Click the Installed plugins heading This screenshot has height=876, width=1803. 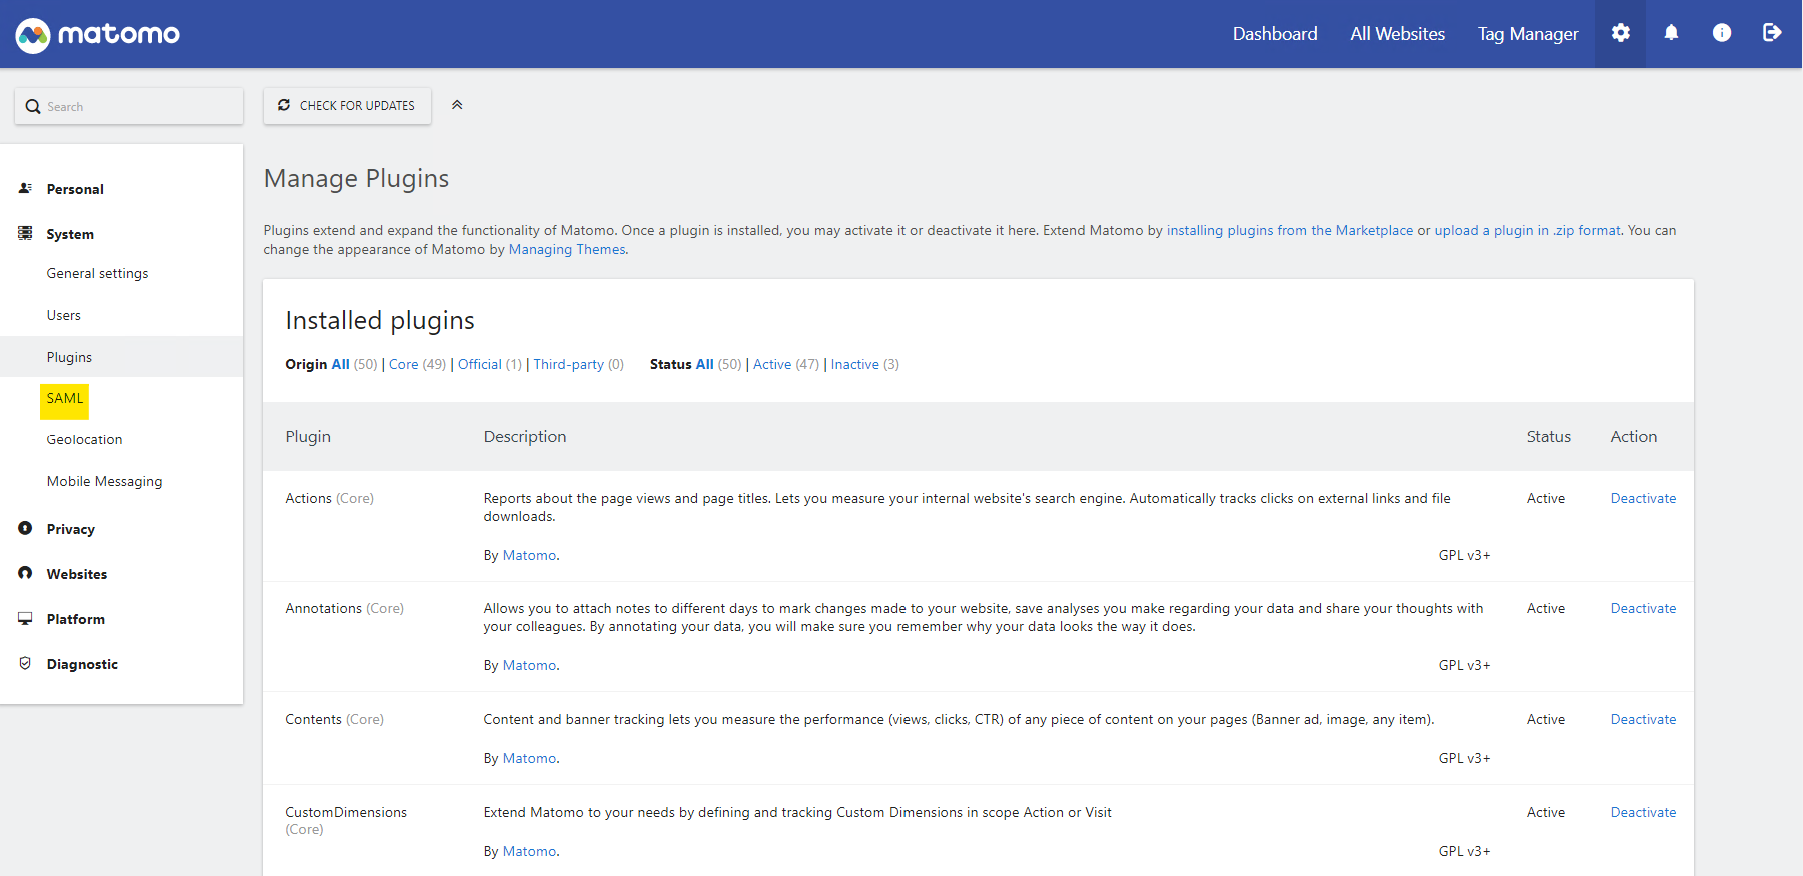pyautogui.click(x=380, y=320)
